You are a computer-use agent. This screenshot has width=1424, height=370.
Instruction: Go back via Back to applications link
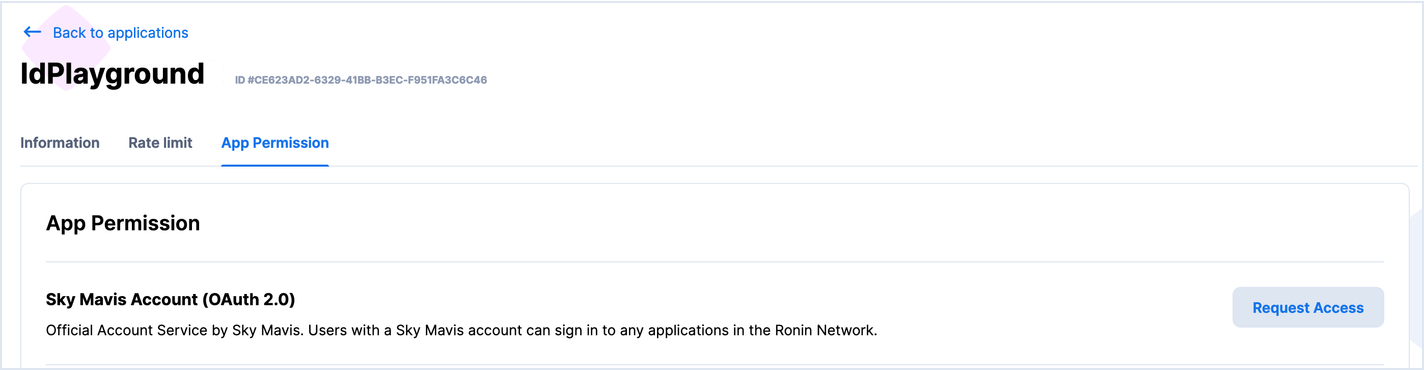(105, 32)
